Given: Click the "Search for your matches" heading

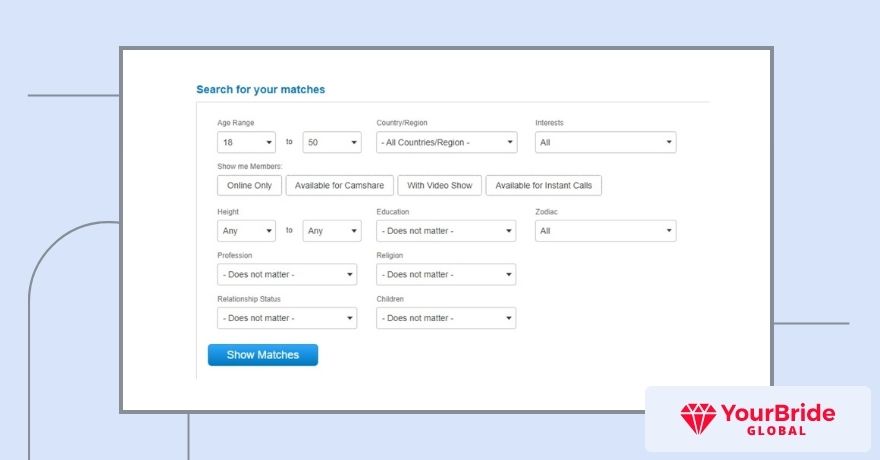Looking at the screenshot, I should 260,90.
